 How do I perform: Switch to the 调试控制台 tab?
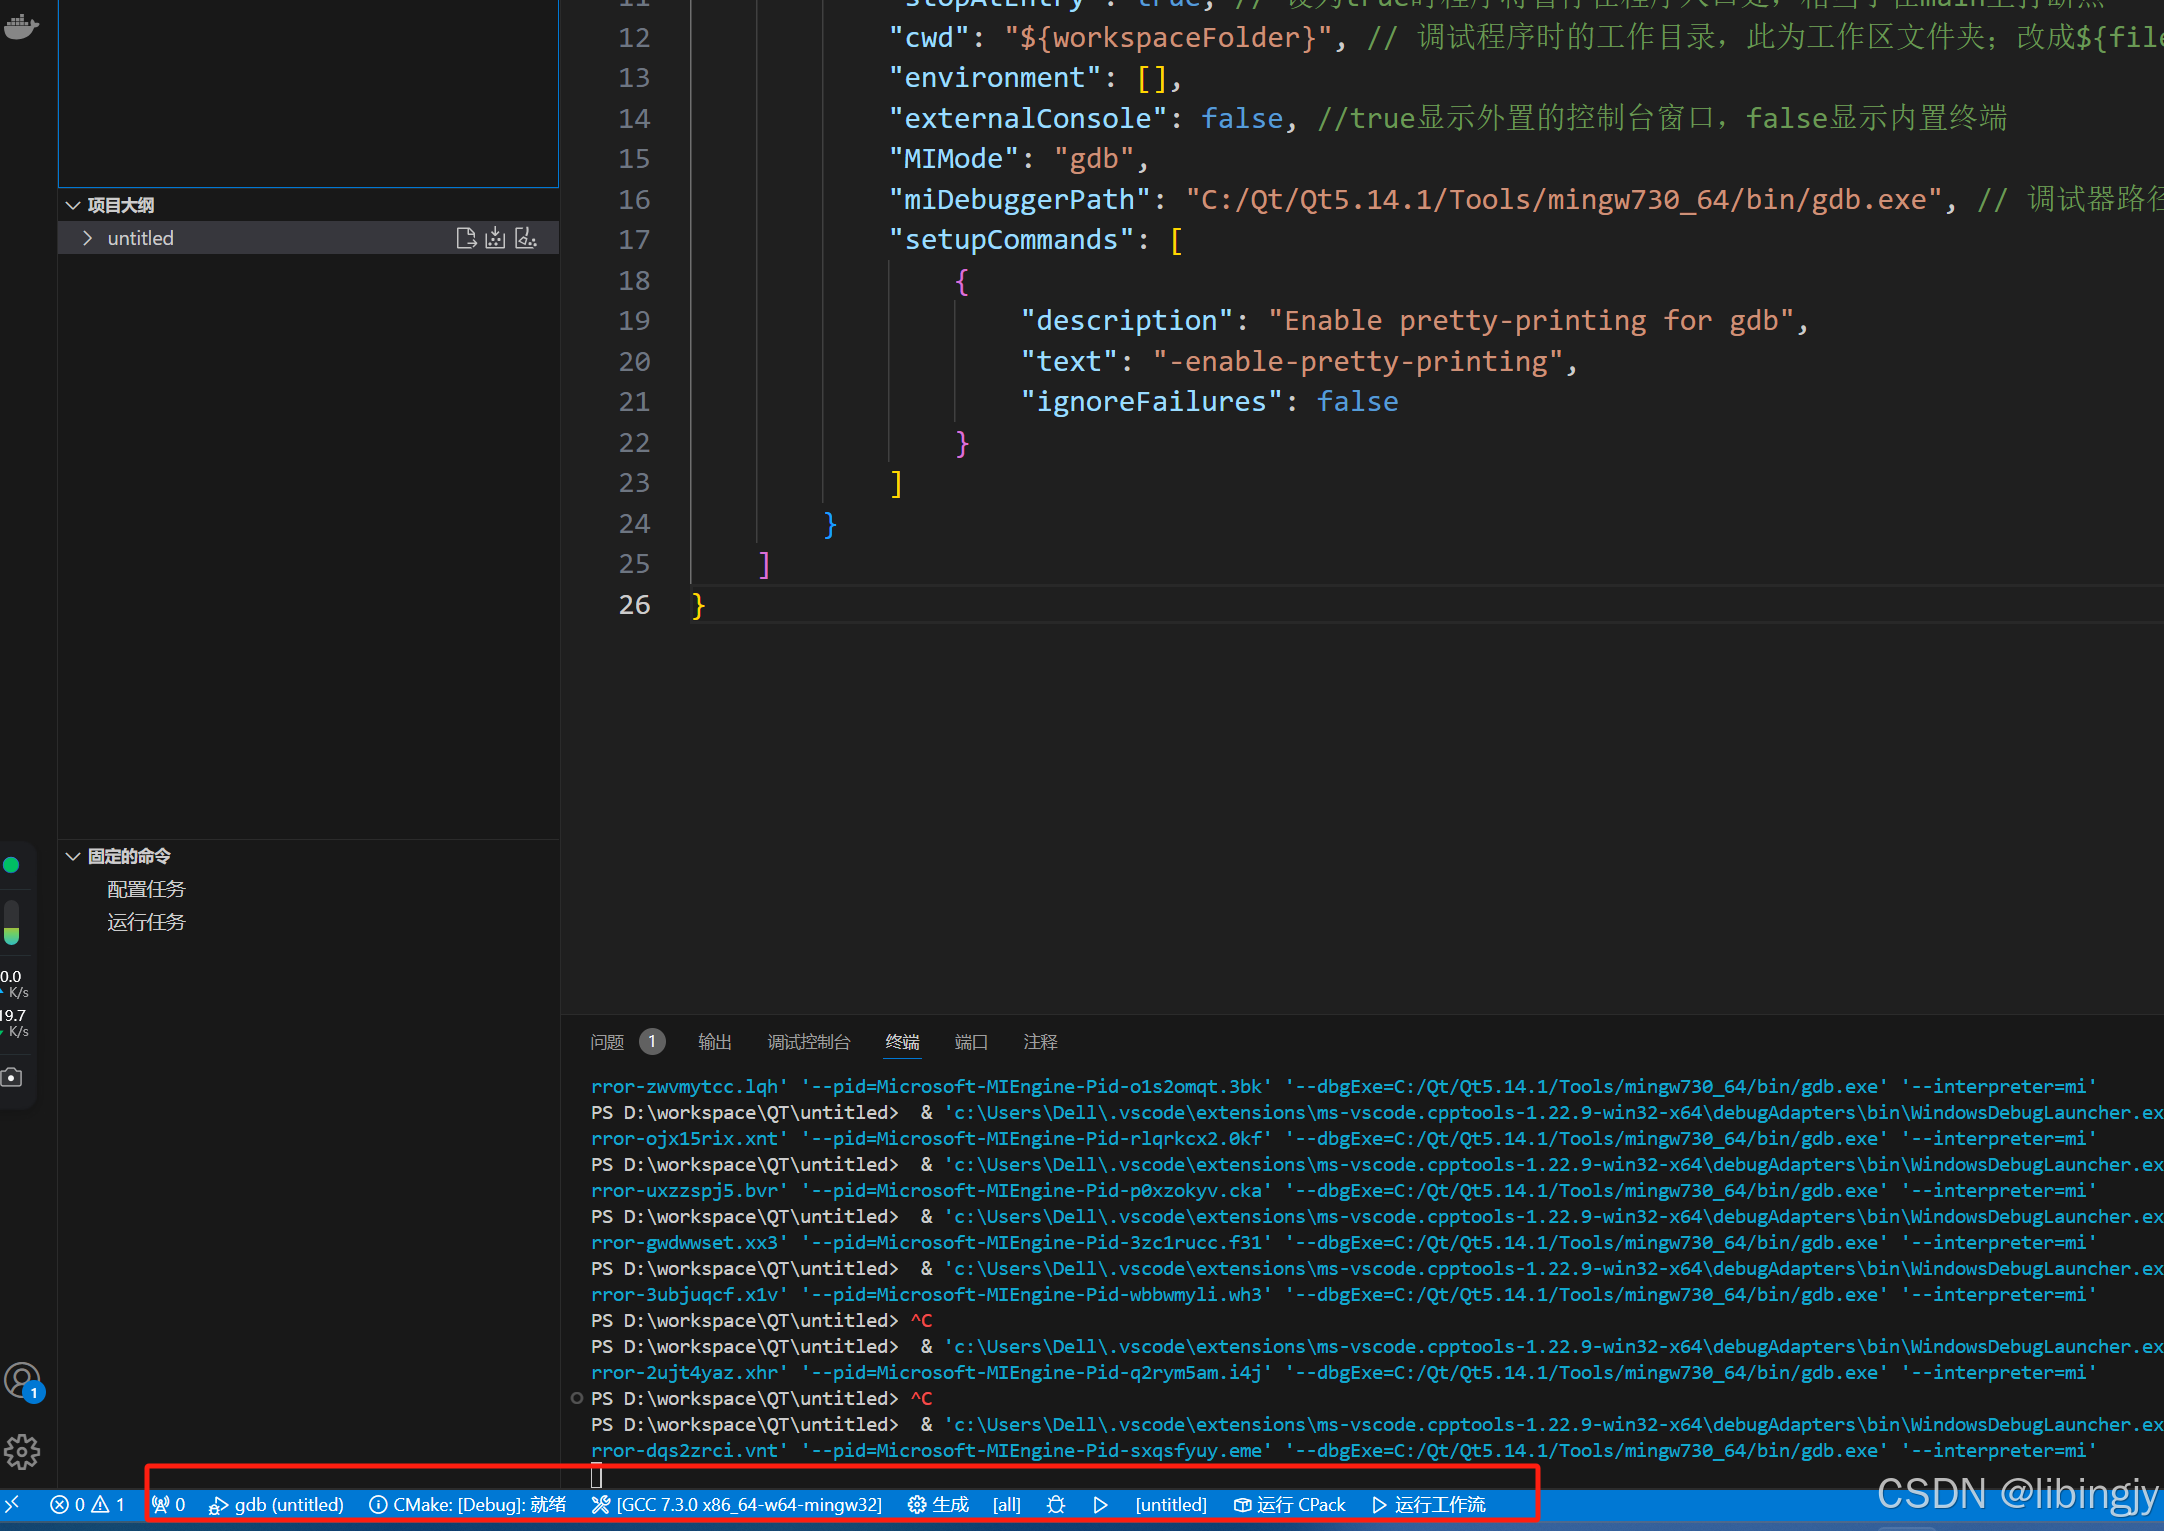808,1042
